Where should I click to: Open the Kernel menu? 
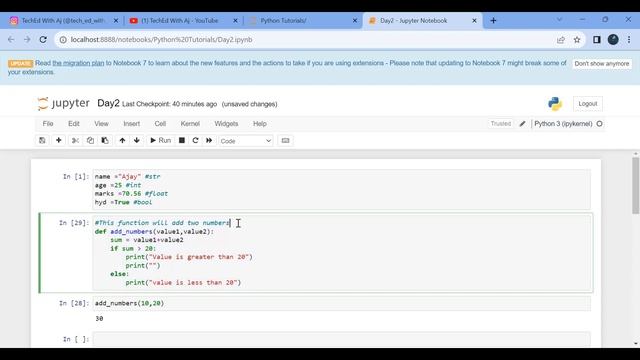pos(190,124)
